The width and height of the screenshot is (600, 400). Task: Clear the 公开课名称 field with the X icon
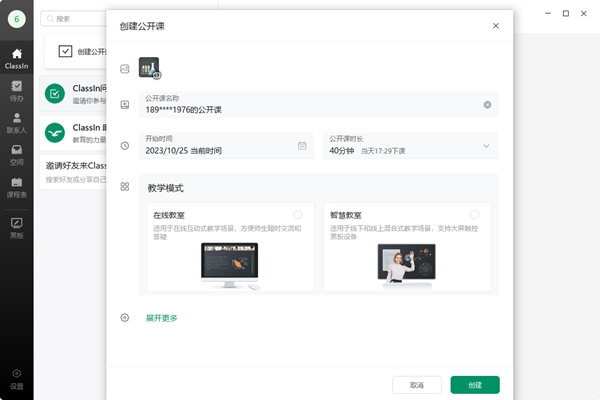[487, 104]
